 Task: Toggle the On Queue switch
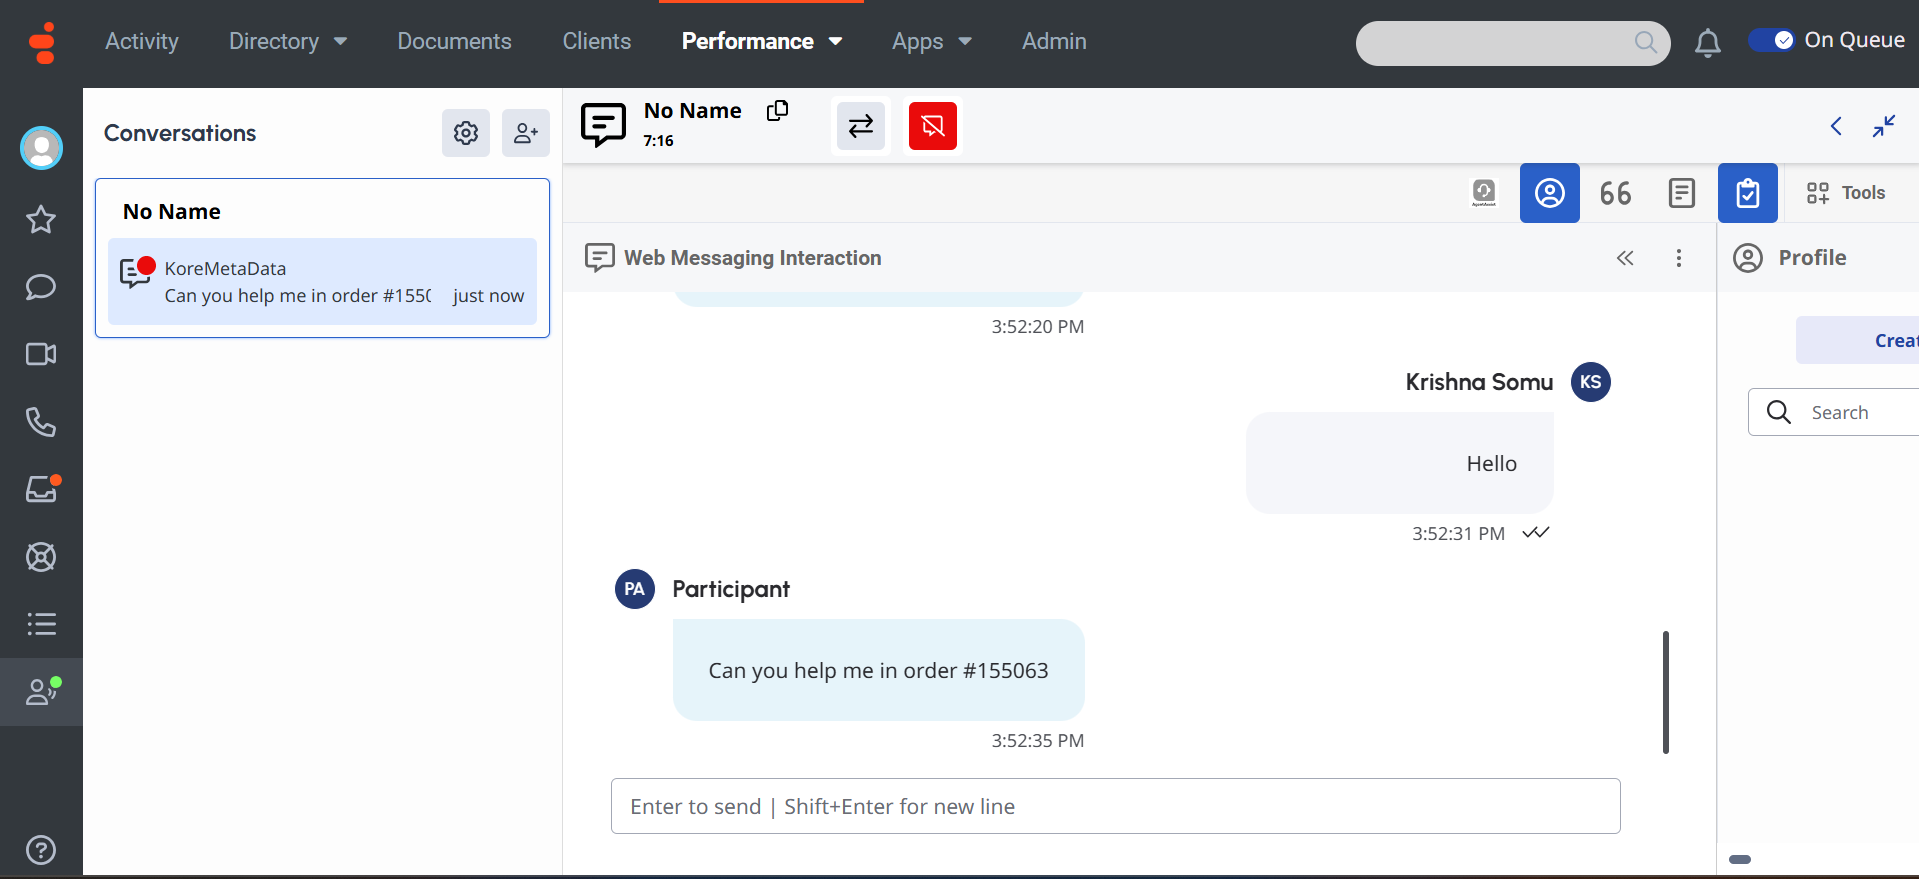pyautogui.click(x=1772, y=40)
